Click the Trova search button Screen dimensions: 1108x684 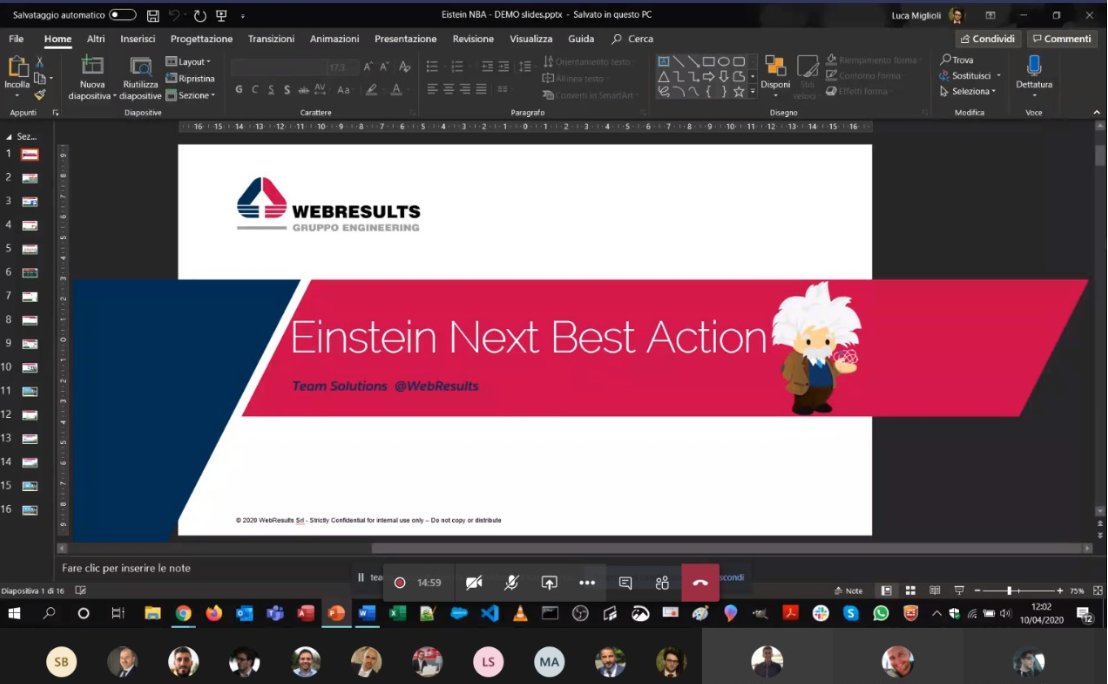coord(957,60)
